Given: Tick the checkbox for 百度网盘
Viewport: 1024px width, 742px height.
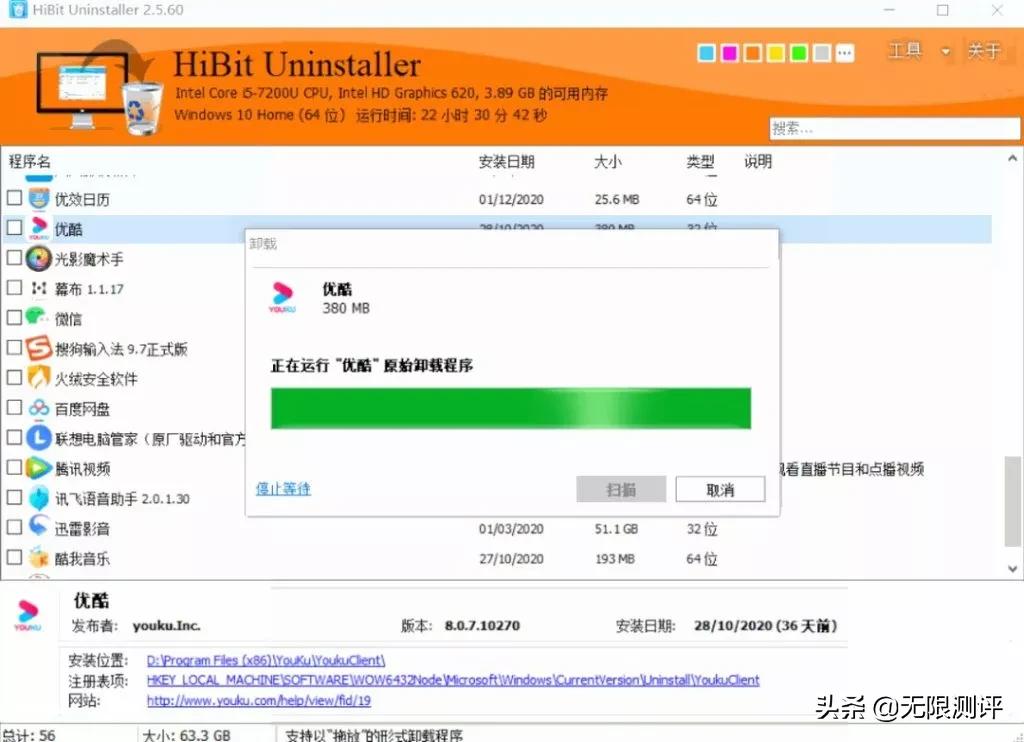Looking at the screenshot, I should (14, 407).
